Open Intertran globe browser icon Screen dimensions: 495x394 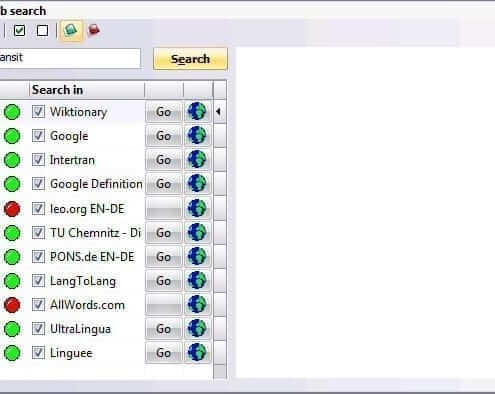point(197,159)
